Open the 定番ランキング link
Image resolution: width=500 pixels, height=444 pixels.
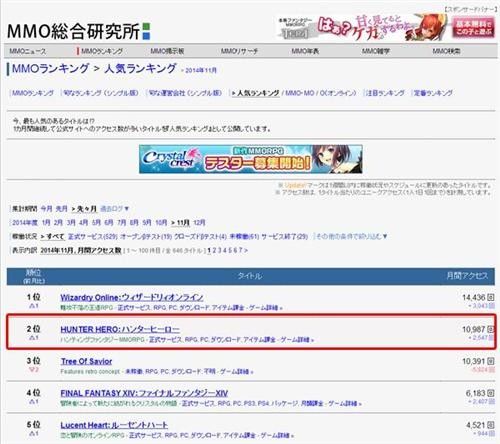tap(433, 93)
